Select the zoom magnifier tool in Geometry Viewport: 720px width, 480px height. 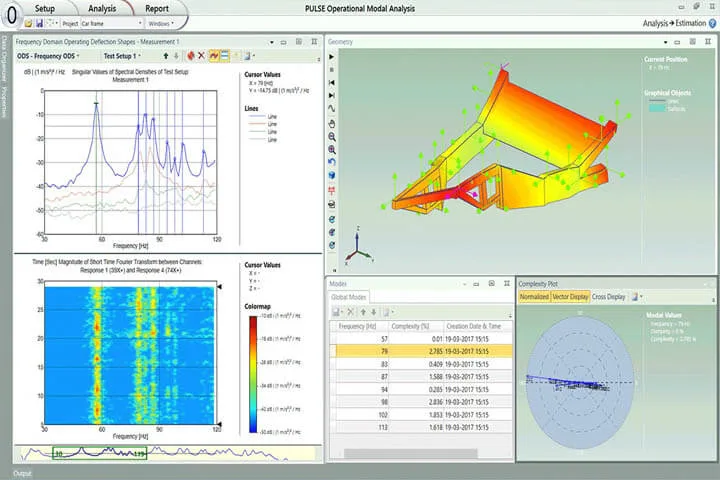[x=332, y=137]
